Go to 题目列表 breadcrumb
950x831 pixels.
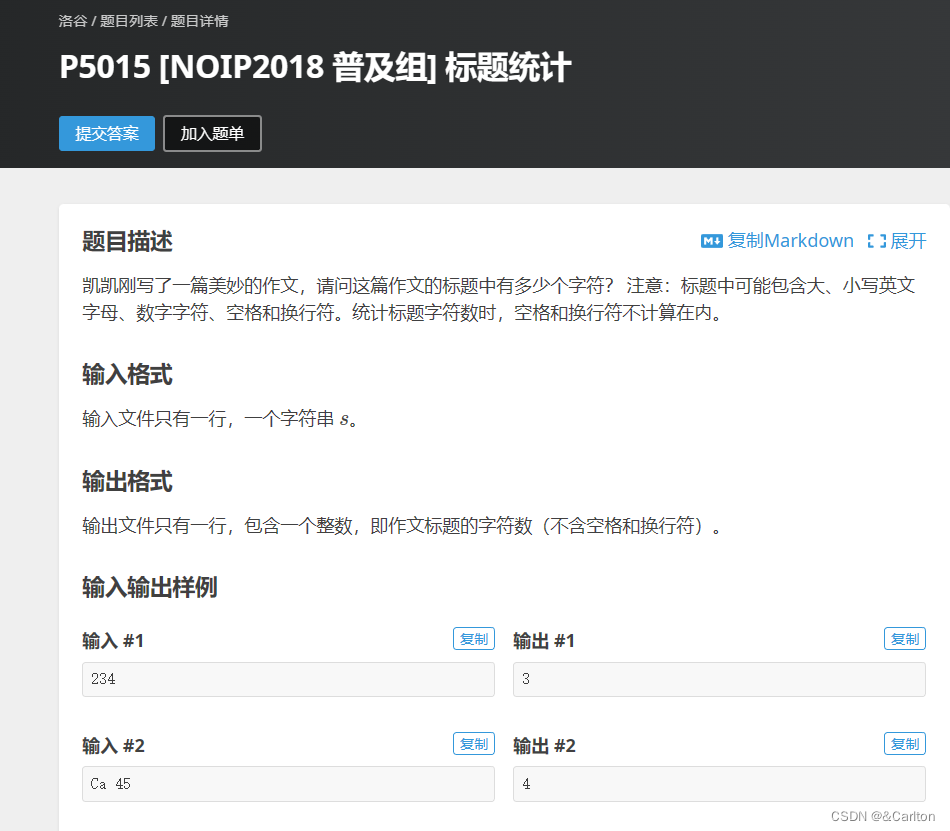pyautogui.click(x=128, y=21)
